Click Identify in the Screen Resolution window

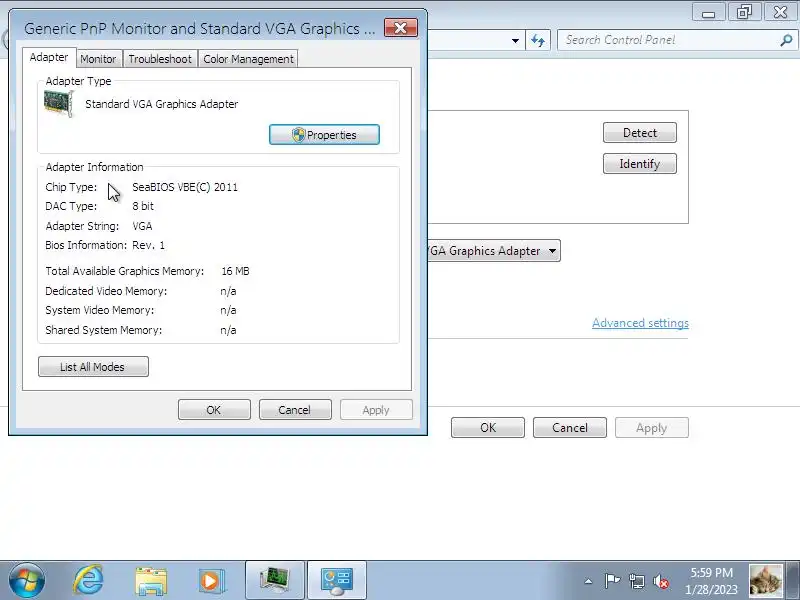[640, 164]
